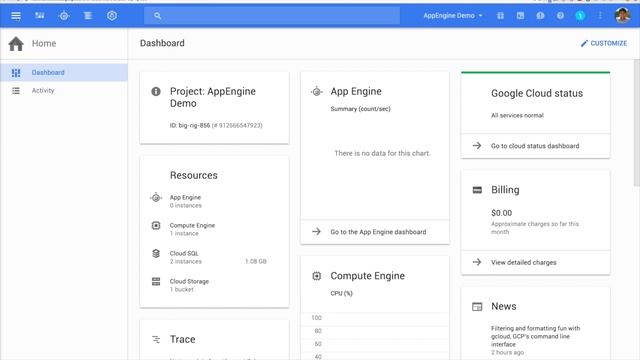Click the There is no data for this chart message
Image resolution: width=640 pixels, height=360 pixels.
click(x=382, y=153)
